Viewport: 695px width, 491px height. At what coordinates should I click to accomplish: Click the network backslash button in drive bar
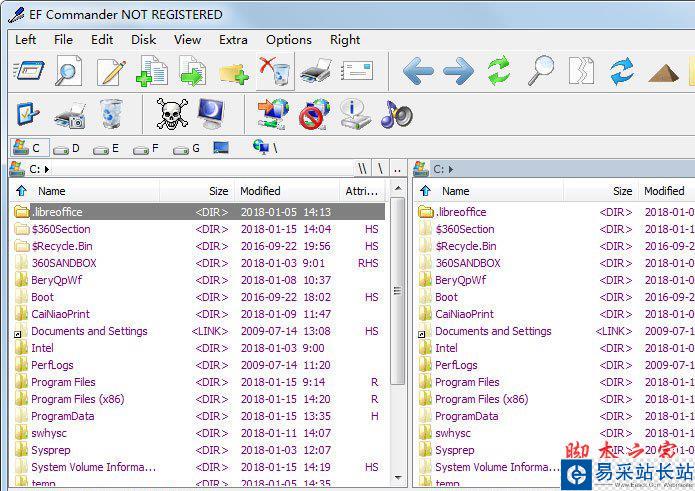(x=266, y=147)
